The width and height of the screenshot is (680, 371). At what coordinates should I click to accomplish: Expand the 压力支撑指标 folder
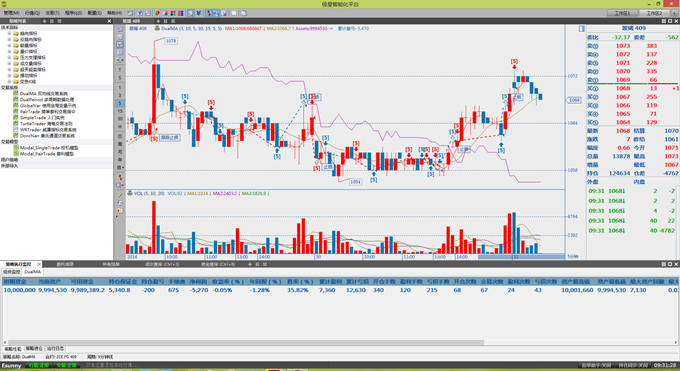click(9, 57)
